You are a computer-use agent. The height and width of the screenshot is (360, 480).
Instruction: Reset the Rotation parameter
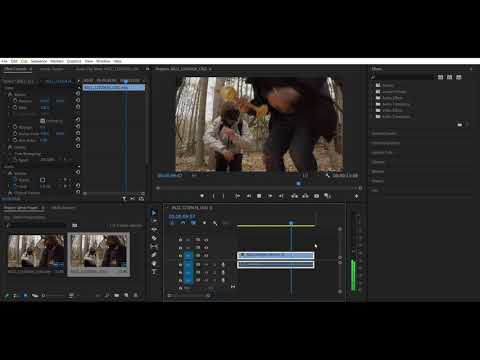pyautogui.click(x=78, y=127)
